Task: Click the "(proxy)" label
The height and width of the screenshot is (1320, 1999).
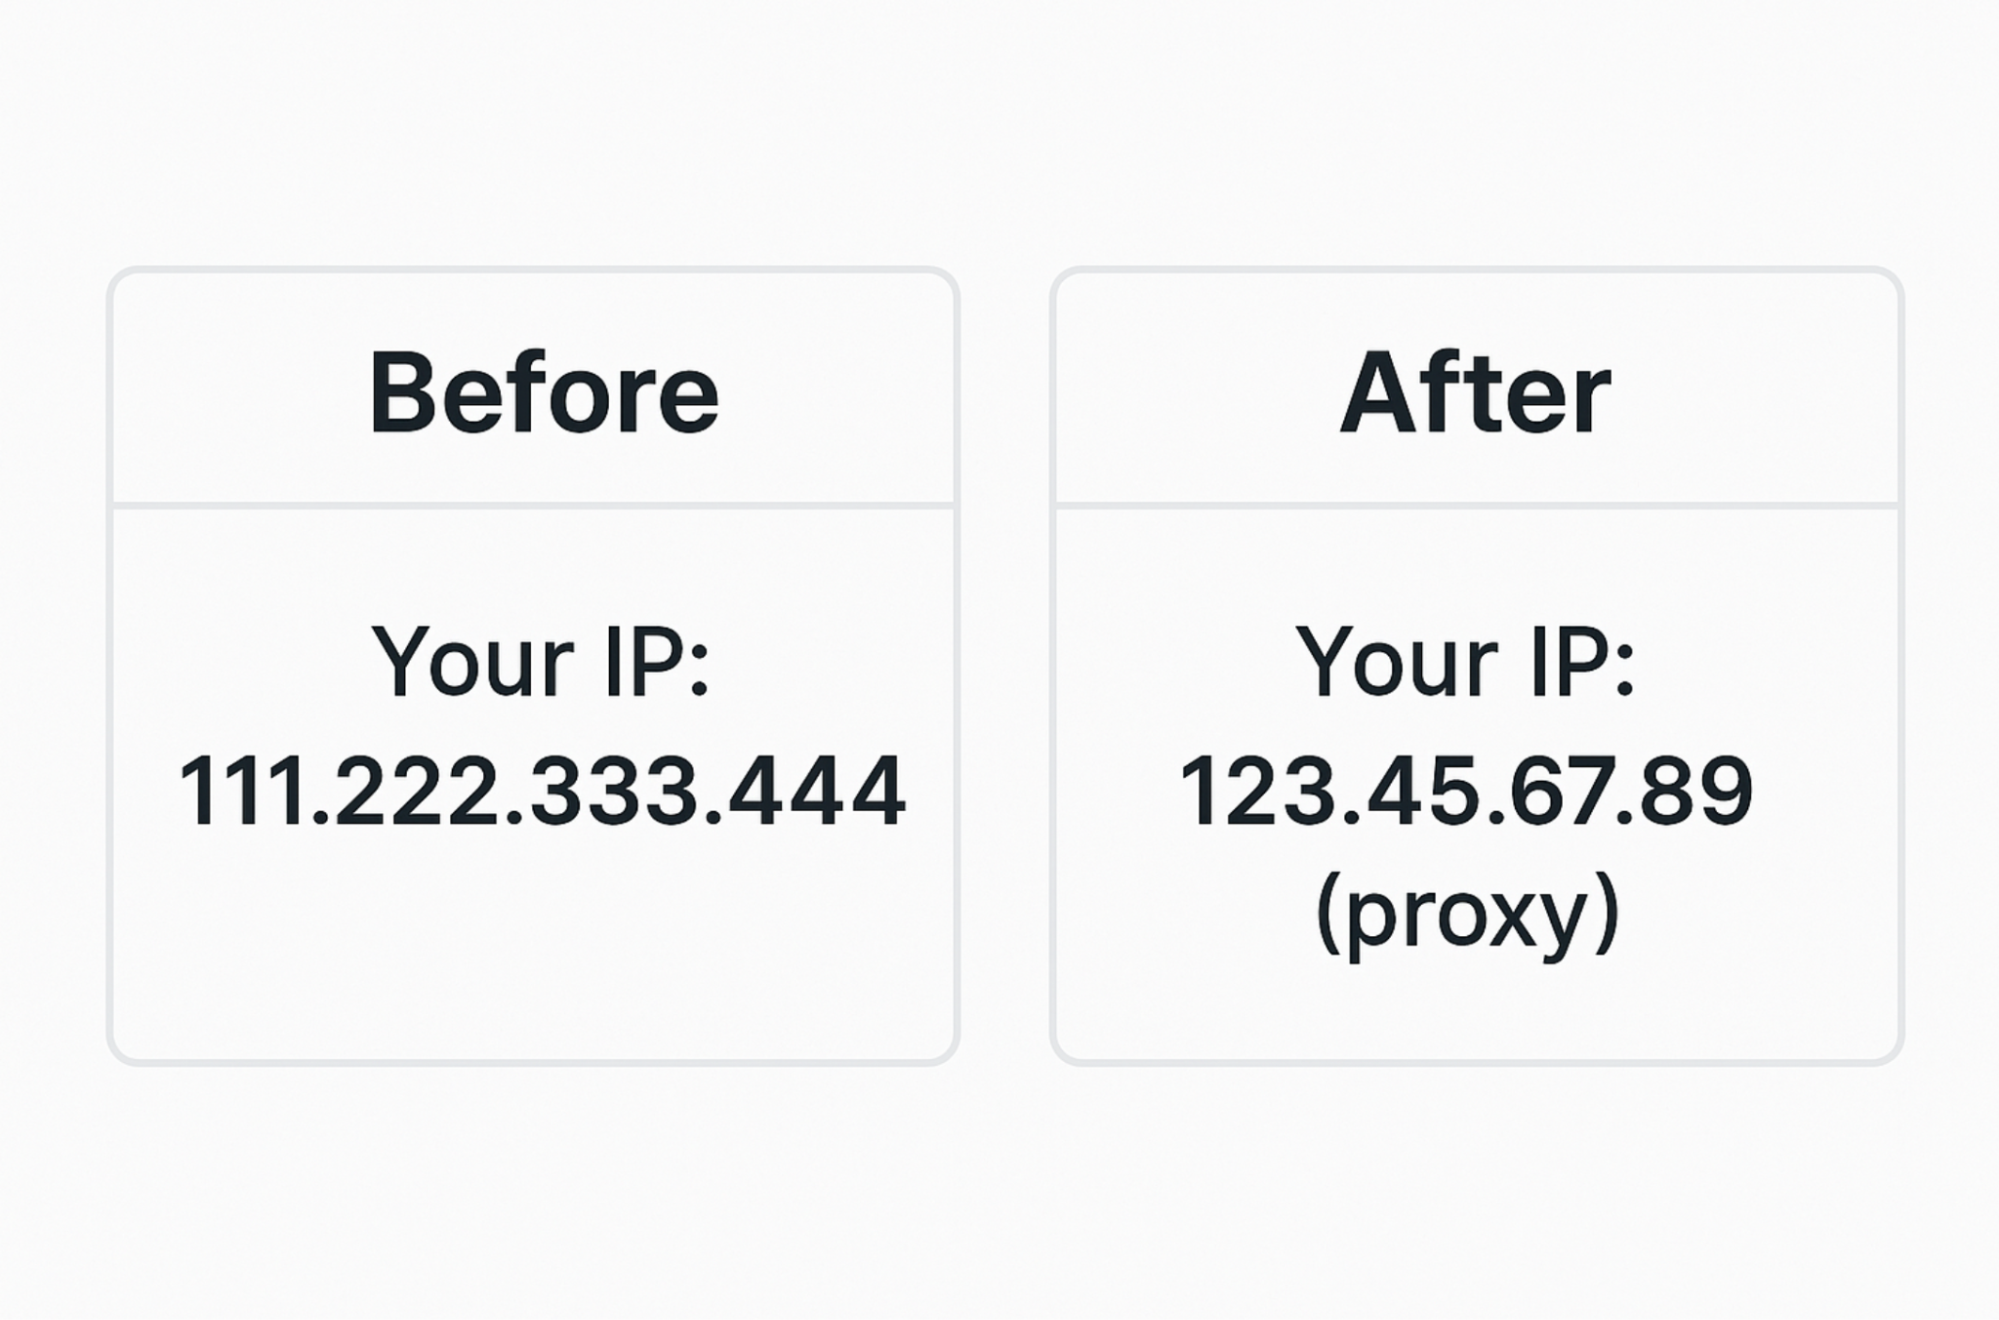Action: coord(1467,914)
